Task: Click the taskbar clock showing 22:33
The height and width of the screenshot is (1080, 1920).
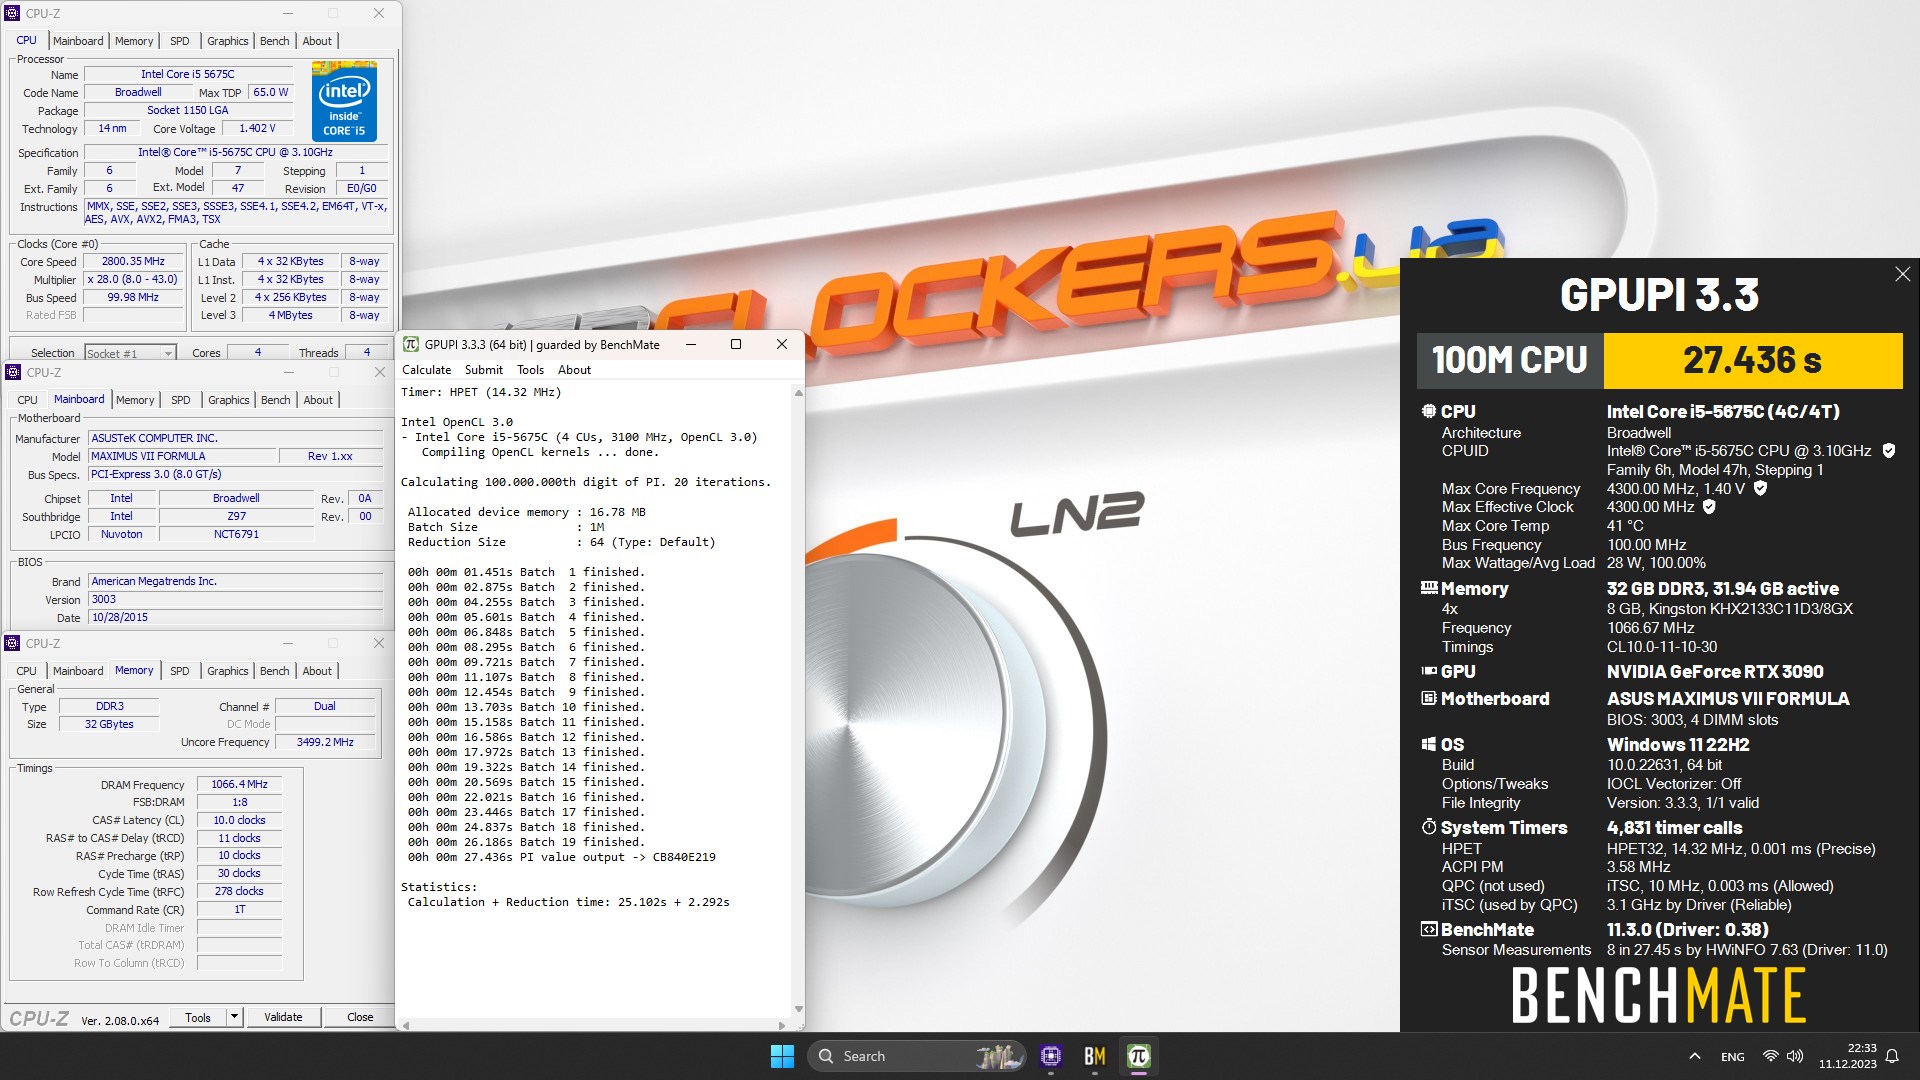Action: point(1848,1056)
